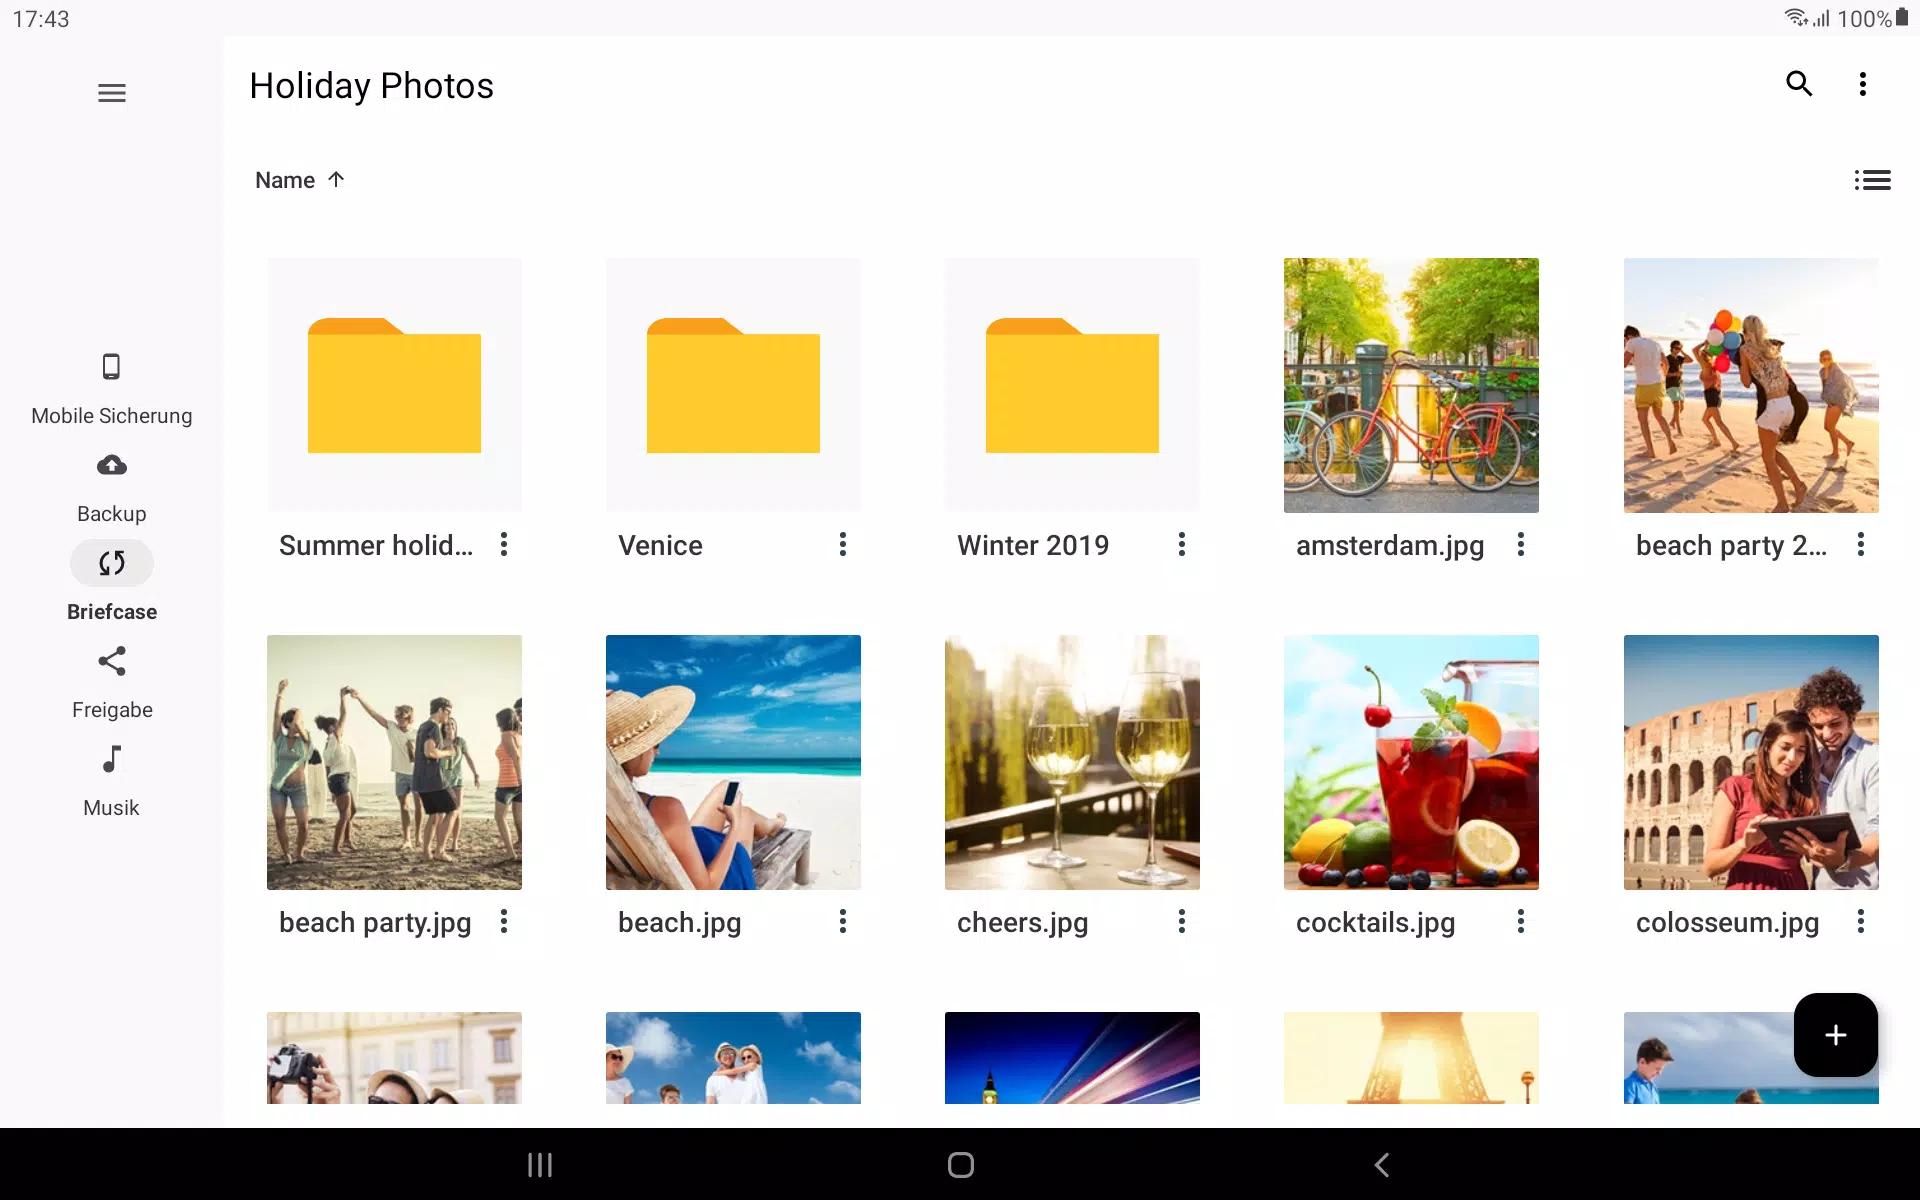
Task: Click the Winter 2019 folder name
Action: pyautogui.click(x=1033, y=545)
